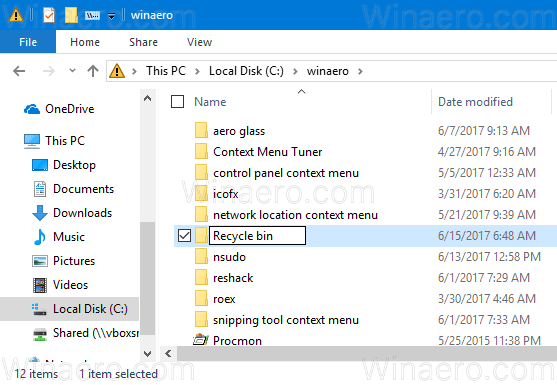Click the horizontal scrollbar track of file list
Screen dimensions: 557x385
pyautogui.click(x=367, y=353)
